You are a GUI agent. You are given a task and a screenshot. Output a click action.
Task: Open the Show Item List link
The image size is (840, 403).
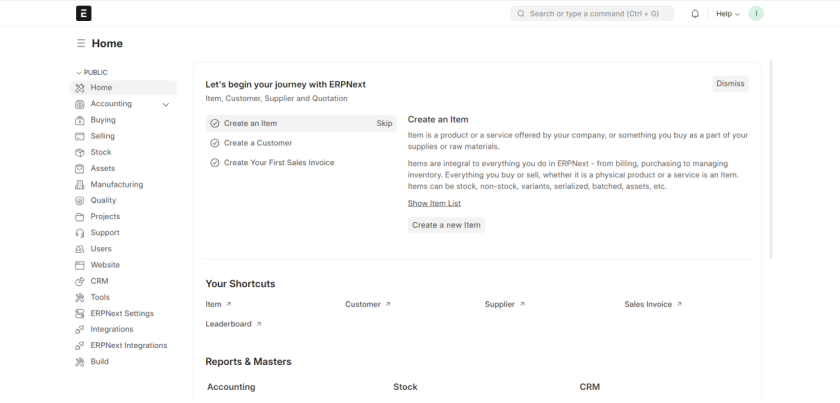[434, 203]
